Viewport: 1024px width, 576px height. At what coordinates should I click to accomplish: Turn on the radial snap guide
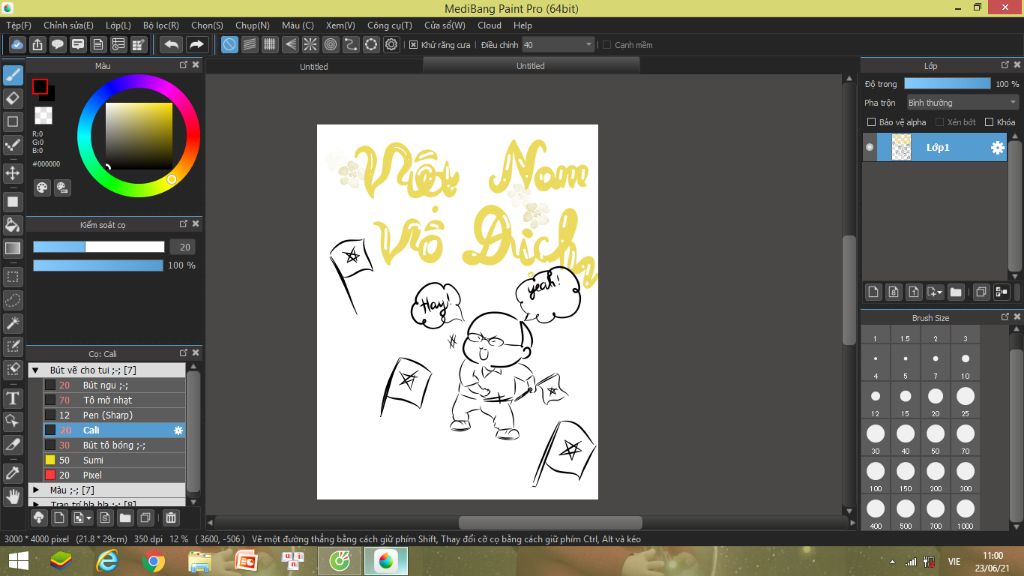point(310,44)
